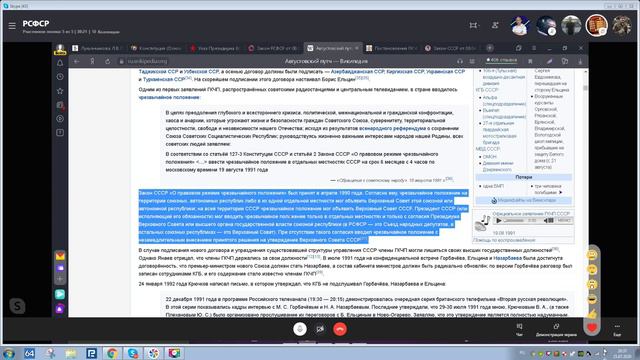Viewport: 640px width, 360px height.
Task: Select the highlighted participant avatar with ring
Action: [x=596, y=26]
